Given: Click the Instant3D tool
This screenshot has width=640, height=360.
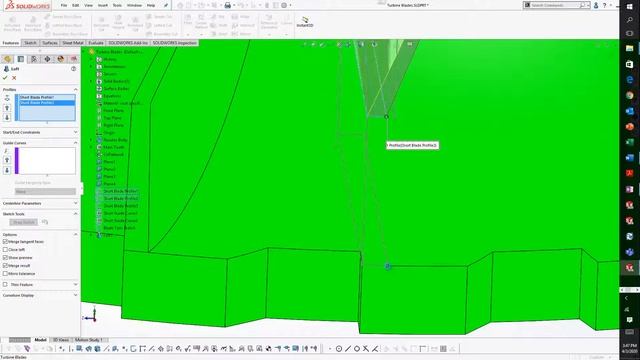Looking at the screenshot, I should [304, 22].
